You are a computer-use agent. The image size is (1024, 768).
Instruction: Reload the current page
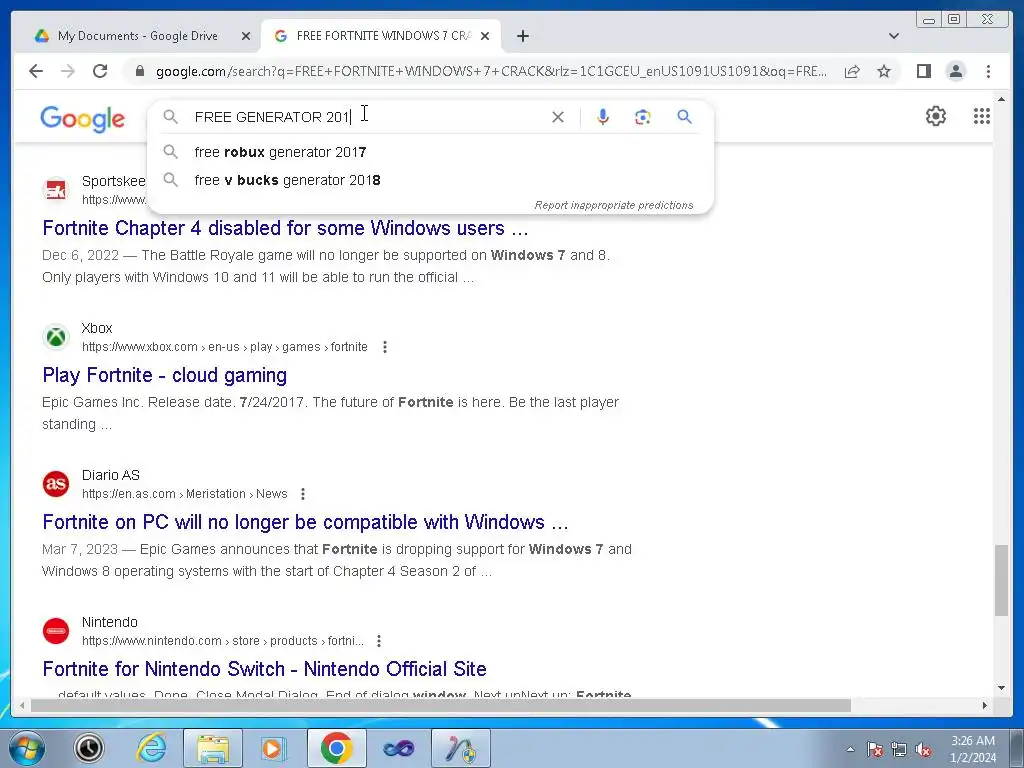tap(100, 71)
